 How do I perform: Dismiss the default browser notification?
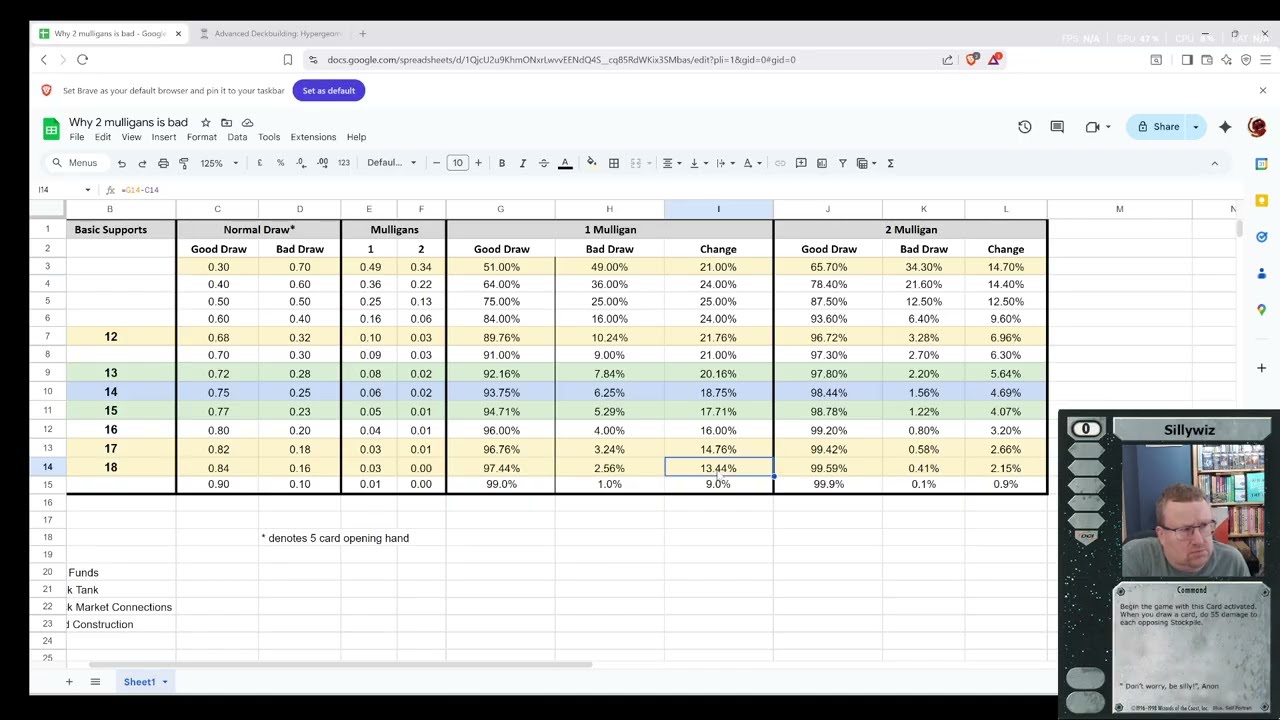click(x=1262, y=90)
